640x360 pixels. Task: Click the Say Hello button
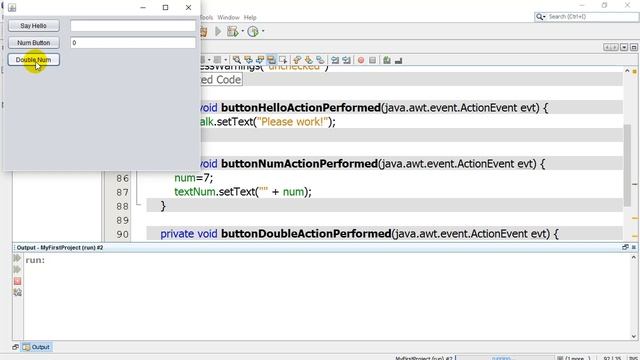[x=33, y=26]
